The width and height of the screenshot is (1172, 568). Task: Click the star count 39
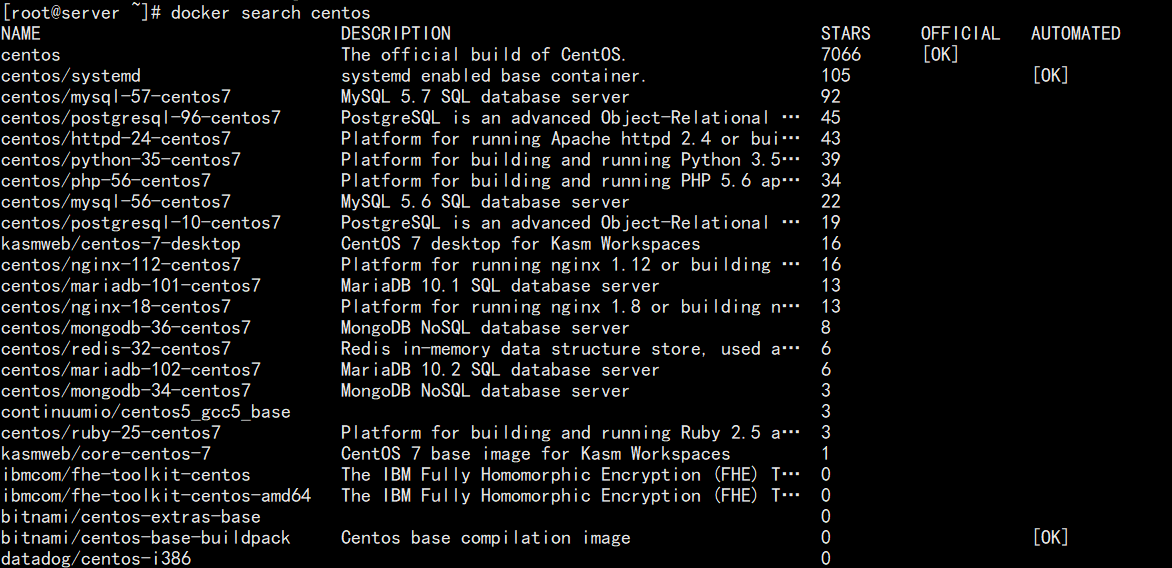coord(830,159)
